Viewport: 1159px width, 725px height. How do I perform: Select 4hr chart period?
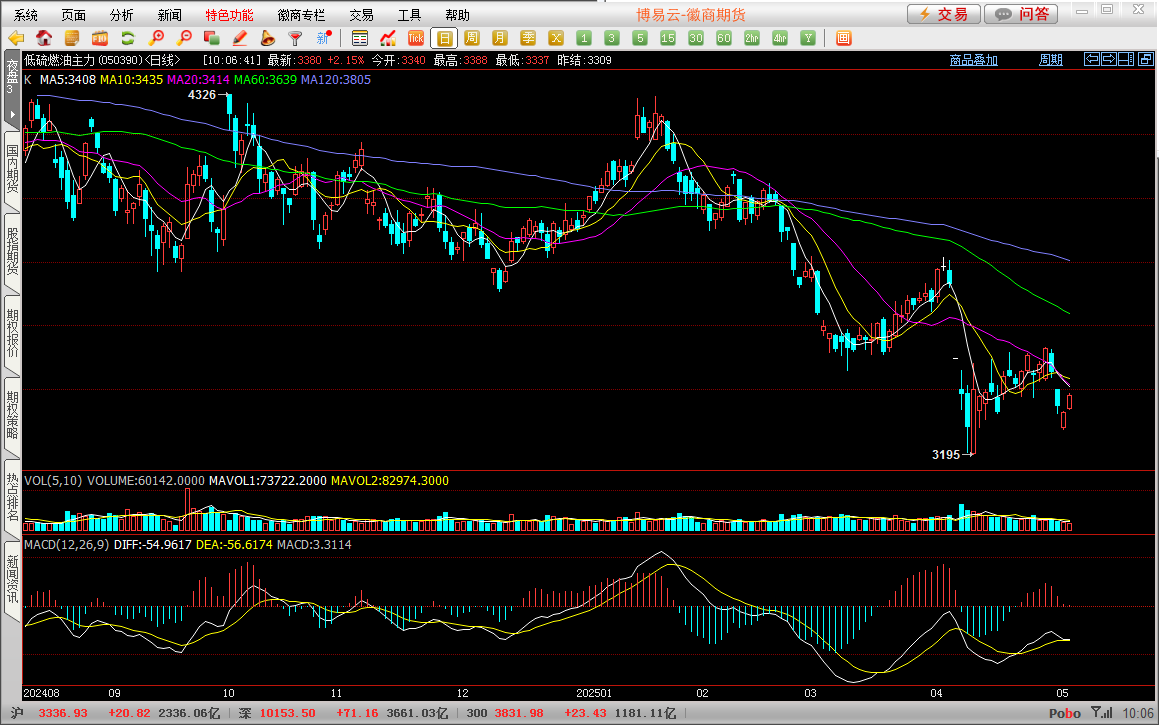tap(781, 38)
